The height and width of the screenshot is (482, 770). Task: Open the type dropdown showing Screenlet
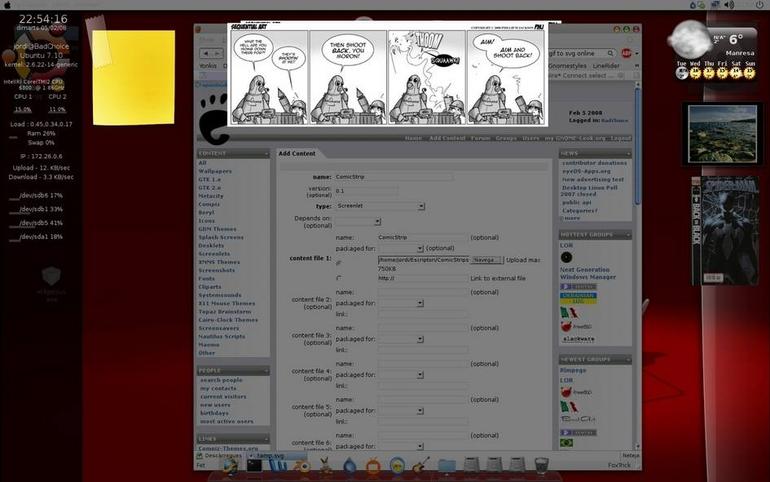(380, 206)
